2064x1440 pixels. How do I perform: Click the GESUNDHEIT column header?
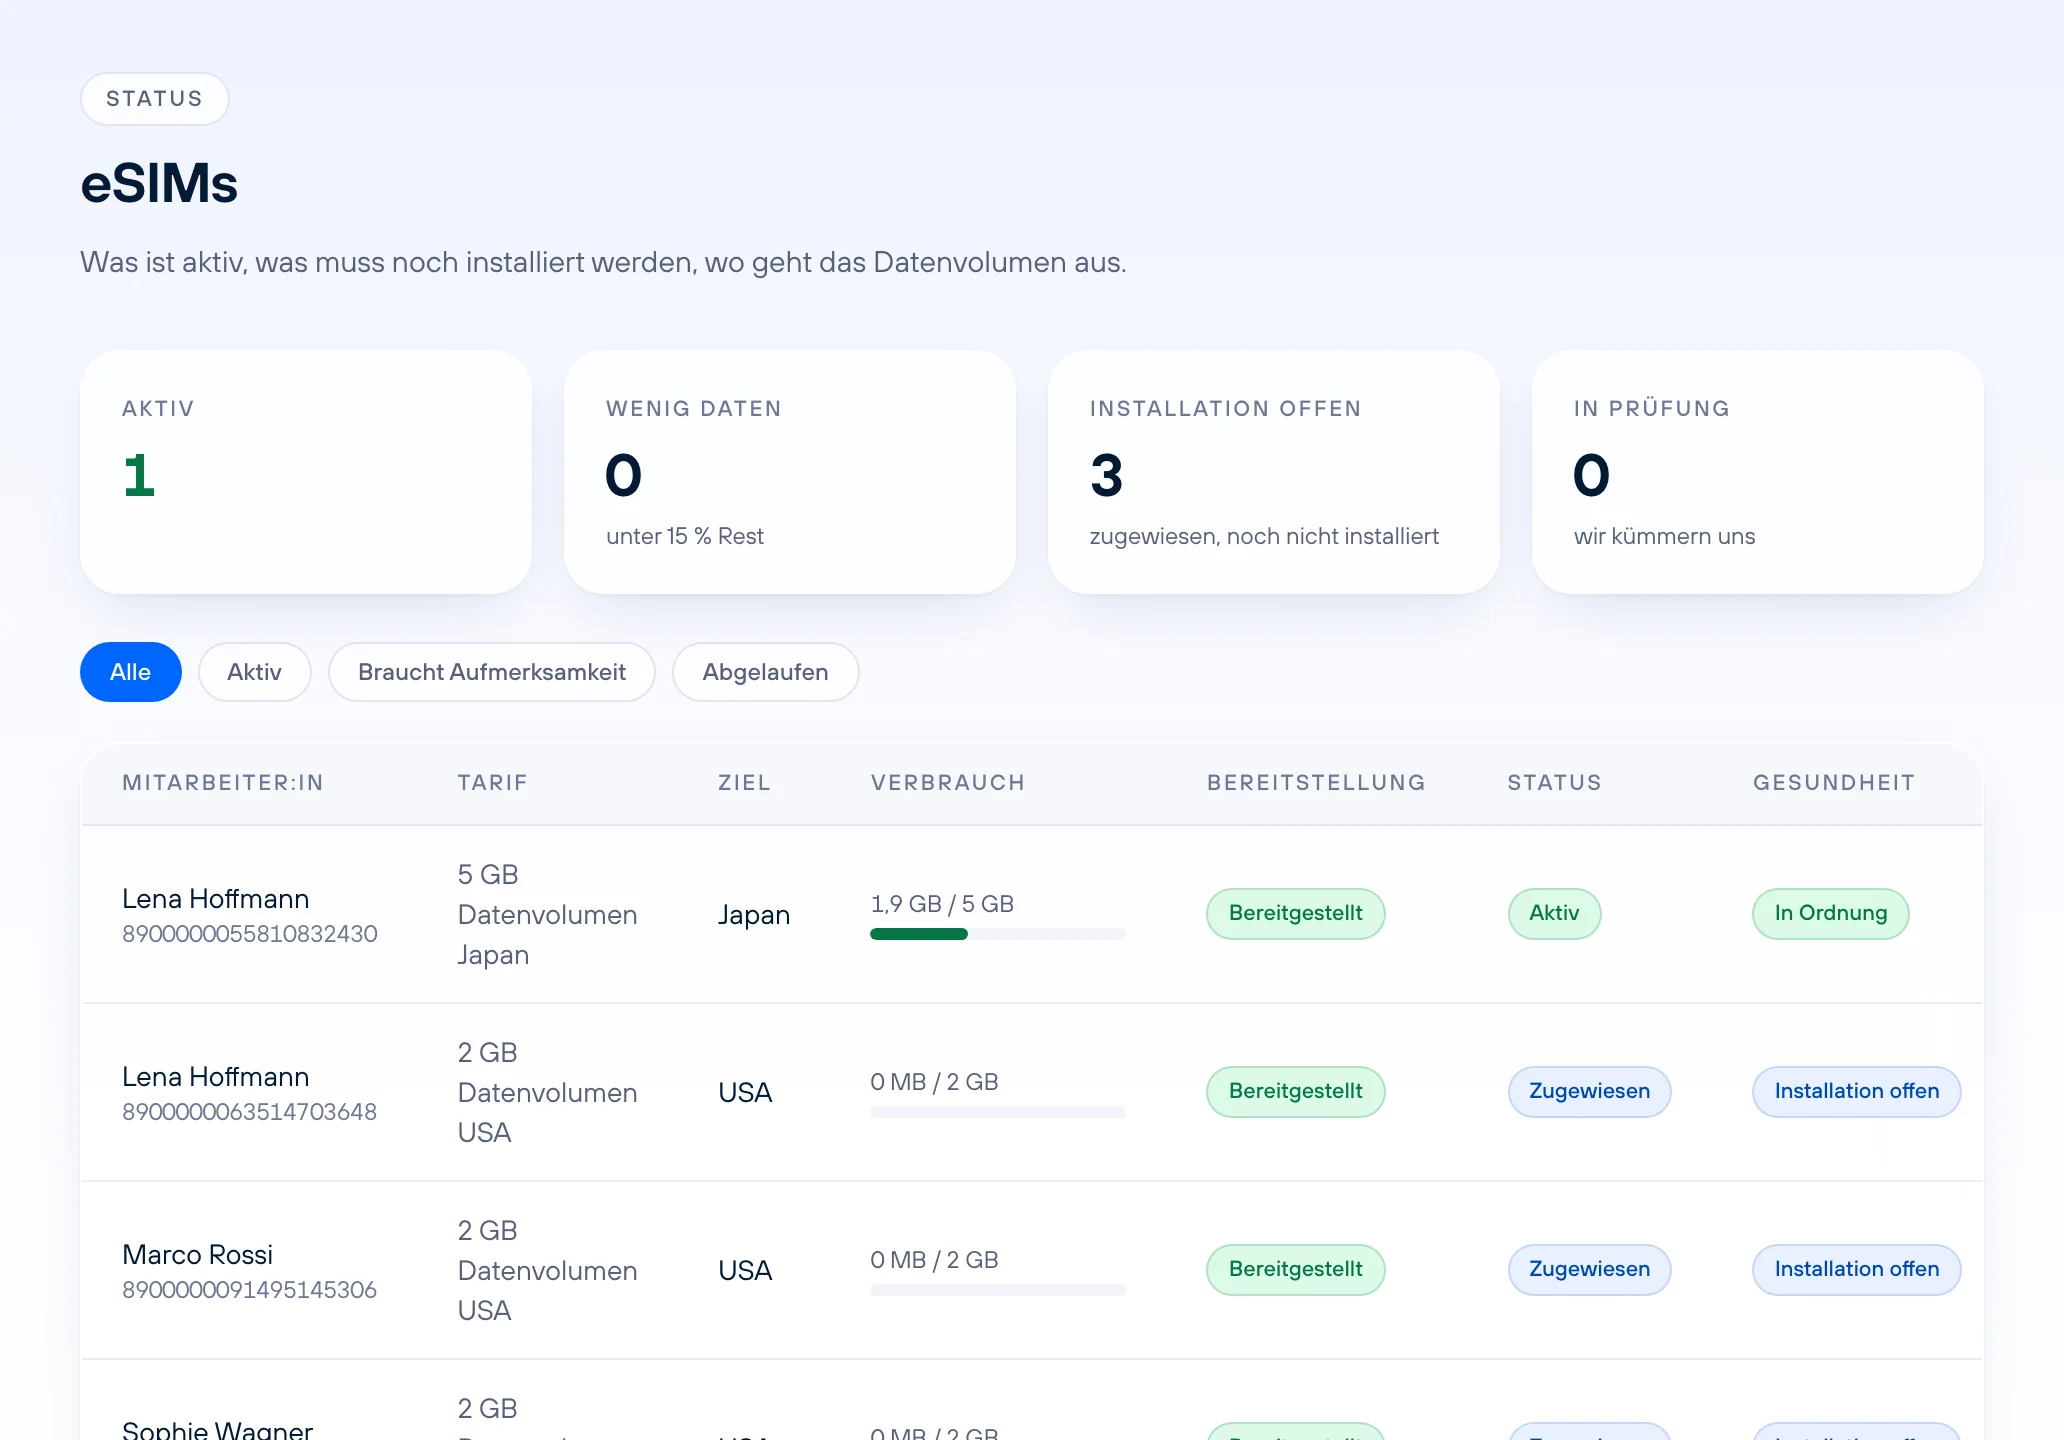[x=1834, y=783]
